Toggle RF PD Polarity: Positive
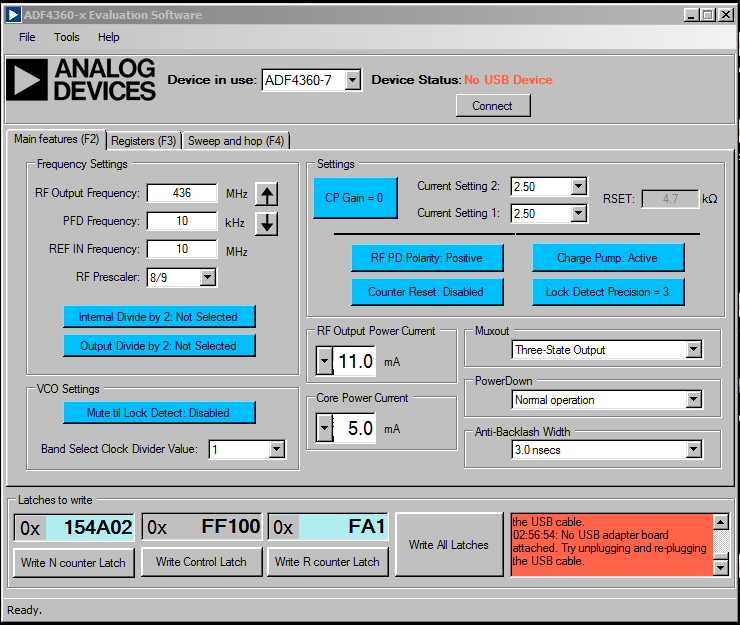The width and height of the screenshot is (740, 625). pyautogui.click(x=427, y=258)
